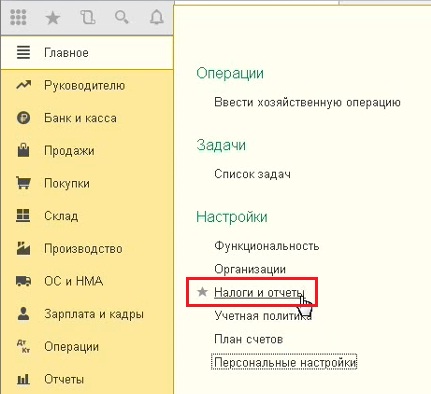Click the ruble coin icon for Банк и касса
Screen dimensions: 431x394
23,118
